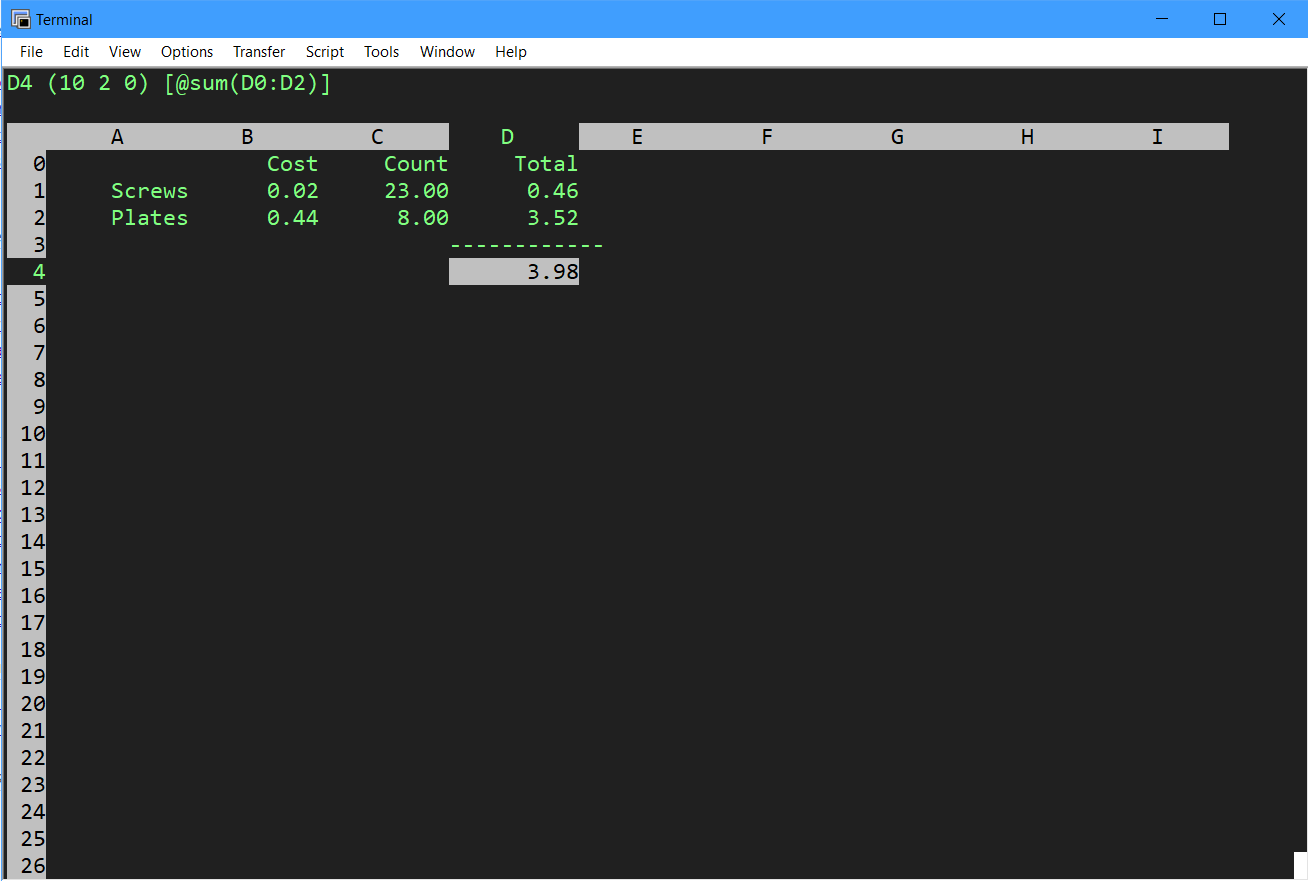Click column header E
This screenshot has height=881, width=1308.
tap(637, 137)
